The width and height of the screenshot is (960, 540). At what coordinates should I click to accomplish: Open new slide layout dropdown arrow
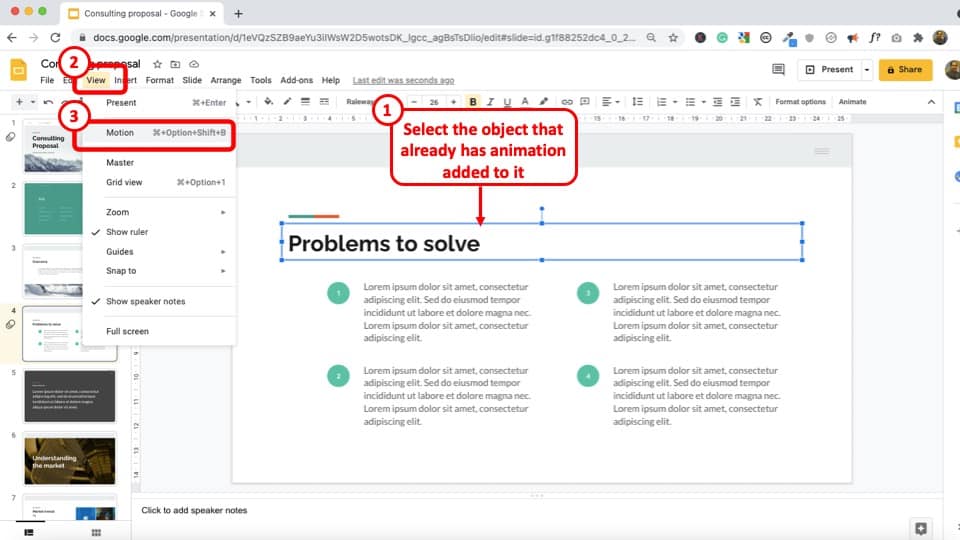33,102
